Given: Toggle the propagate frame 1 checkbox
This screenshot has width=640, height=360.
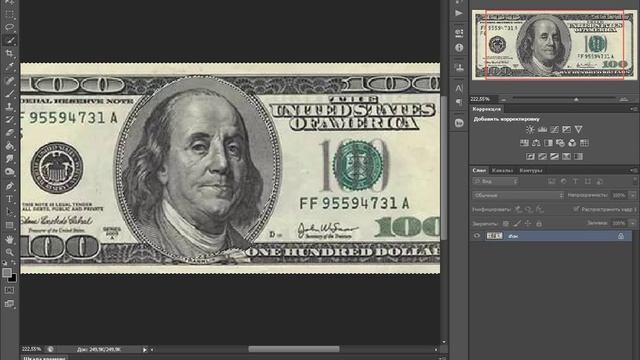Looking at the screenshot, I should click(576, 209).
